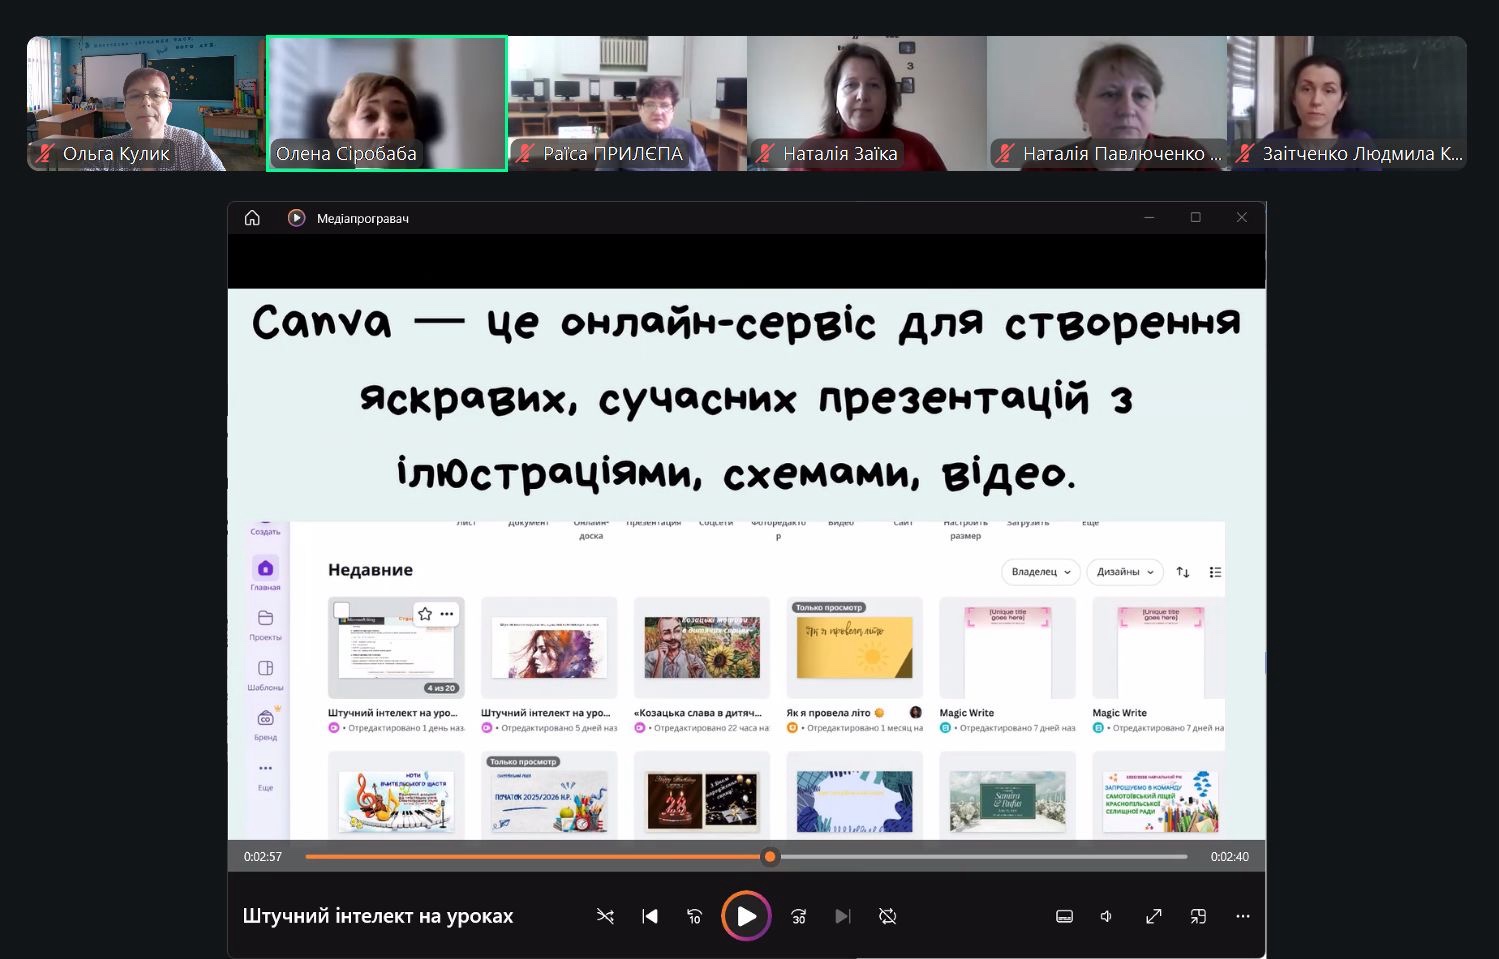Open the Шаблоны icon in Canva sidebar
The image size is (1499, 959).
point(265,668)
